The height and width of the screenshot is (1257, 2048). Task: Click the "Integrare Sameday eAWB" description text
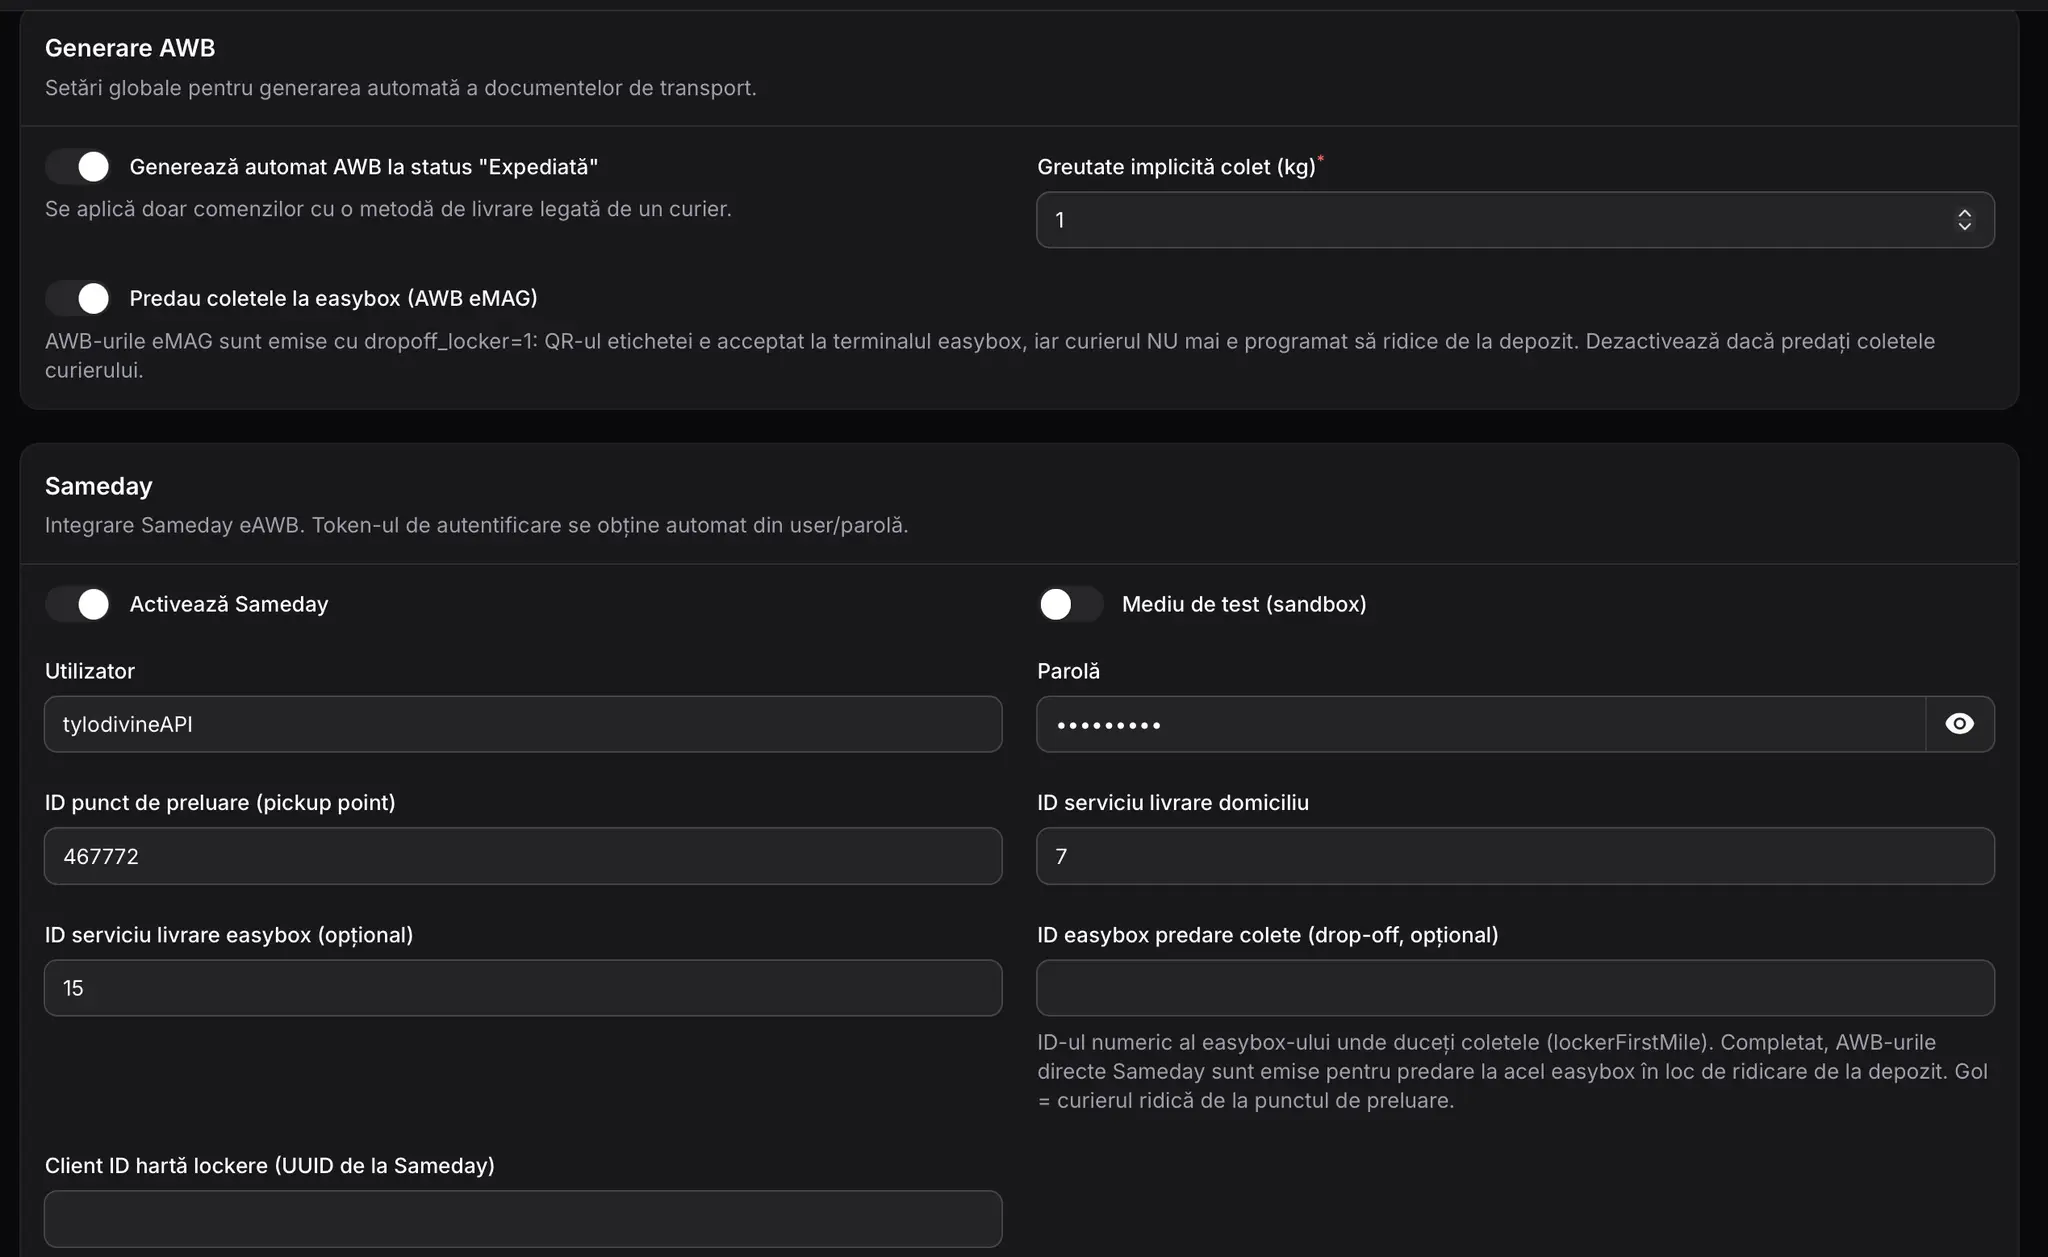pyautogui.click(x=477, y=525)
